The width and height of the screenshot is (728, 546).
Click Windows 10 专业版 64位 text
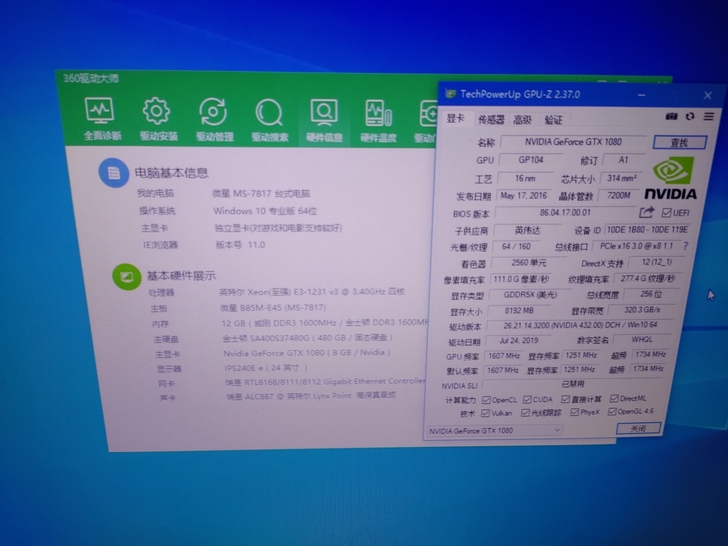click(x=265, y=211)
